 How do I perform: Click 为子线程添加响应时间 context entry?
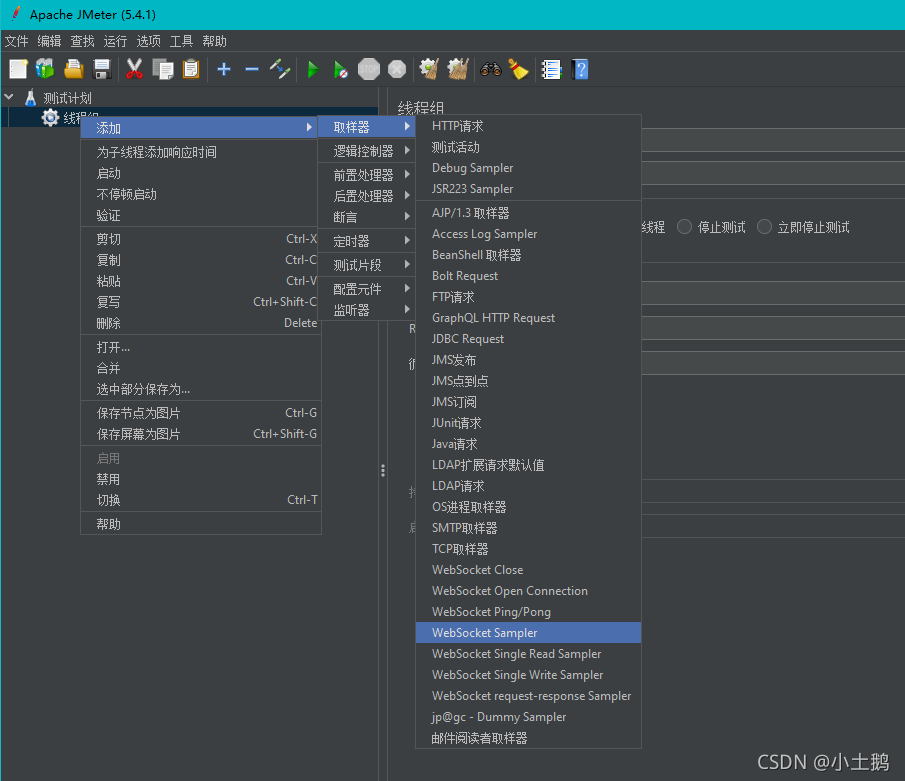[201, 152]
